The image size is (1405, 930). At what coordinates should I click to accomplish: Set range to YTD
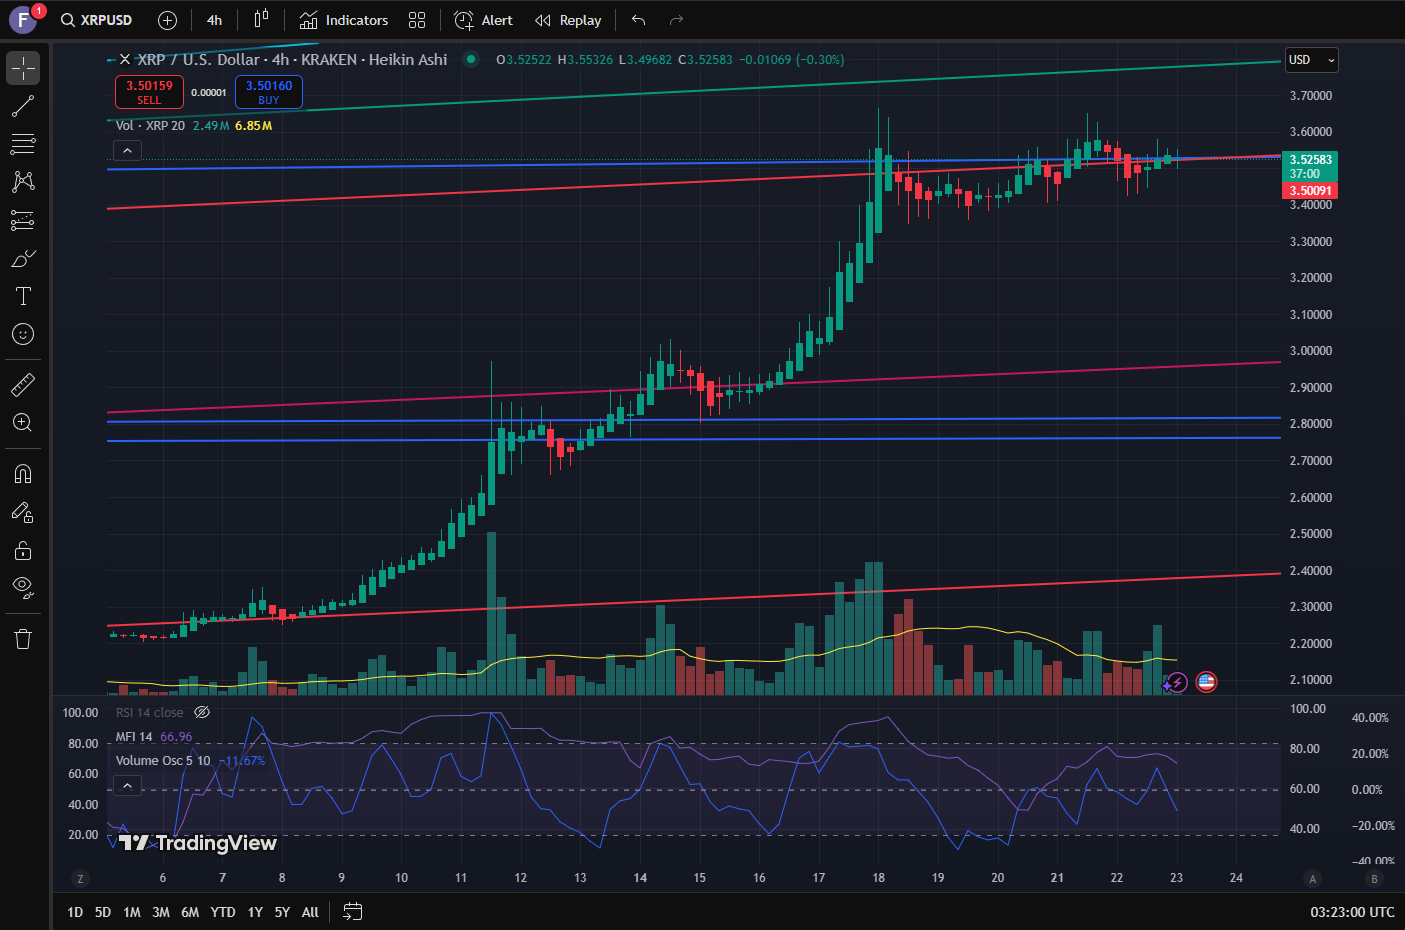click(223, 912)
